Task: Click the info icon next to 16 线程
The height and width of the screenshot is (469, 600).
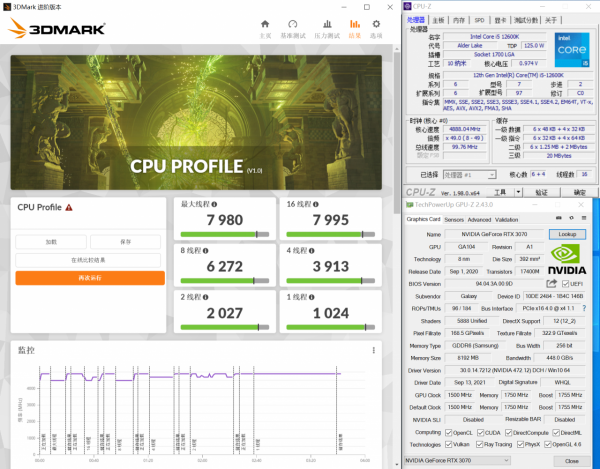Action: coord(316,204)
